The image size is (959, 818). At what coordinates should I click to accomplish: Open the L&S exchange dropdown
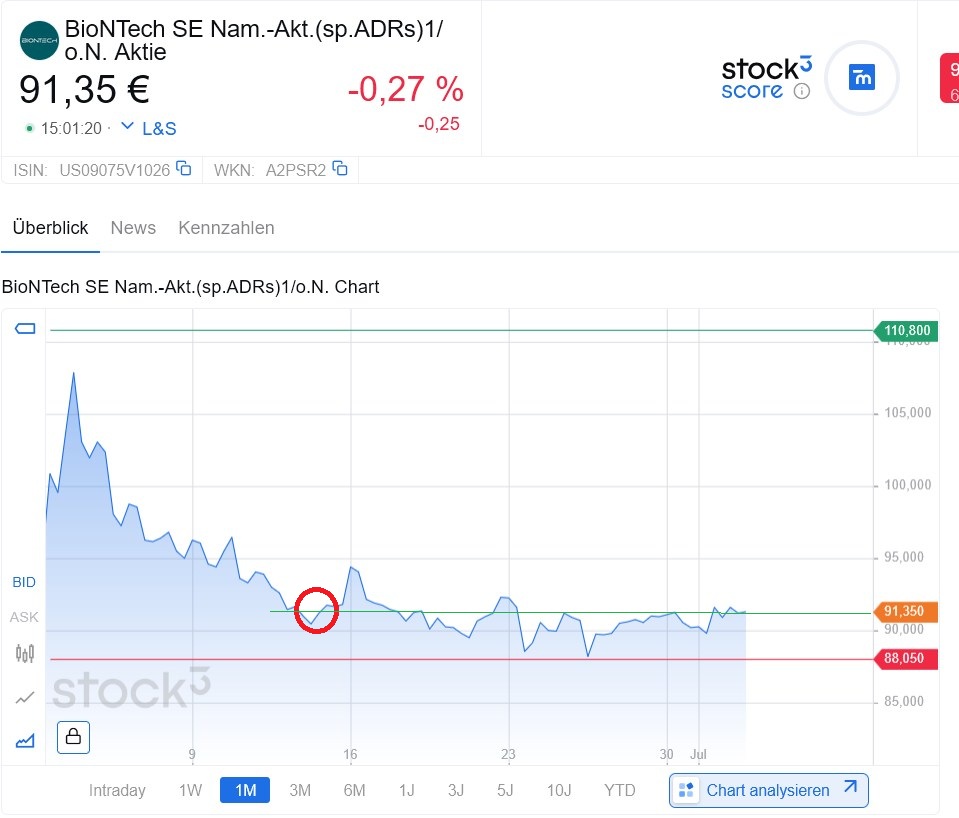[x=148, y=128]
